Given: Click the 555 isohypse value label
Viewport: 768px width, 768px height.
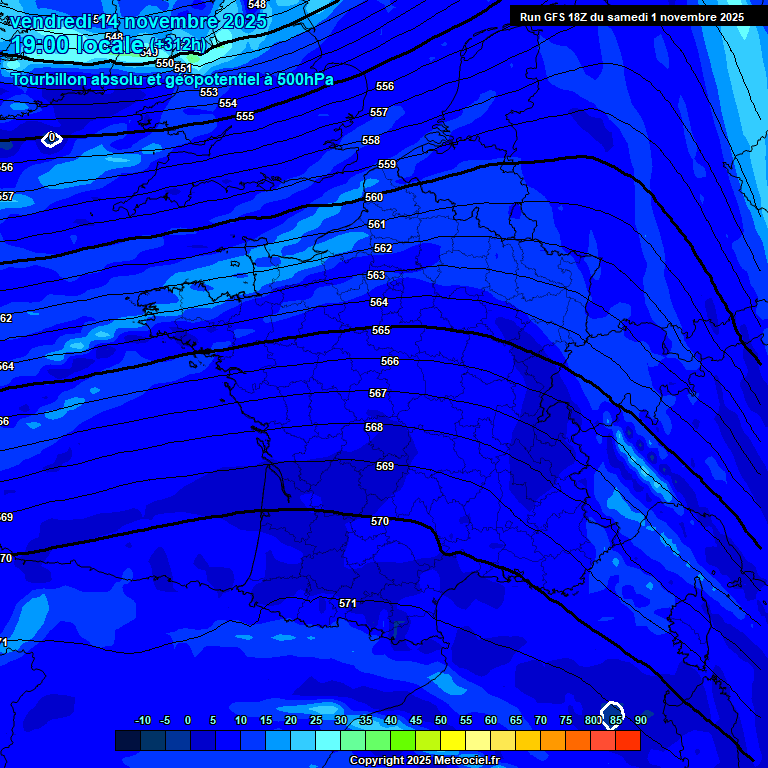Looking at the screenshot, I should 245,116.
